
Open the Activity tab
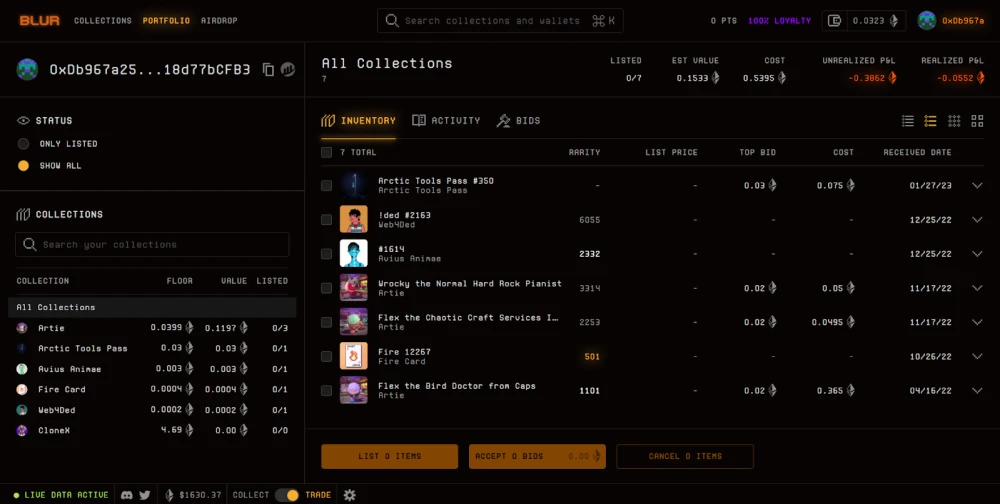click(446, 121)
